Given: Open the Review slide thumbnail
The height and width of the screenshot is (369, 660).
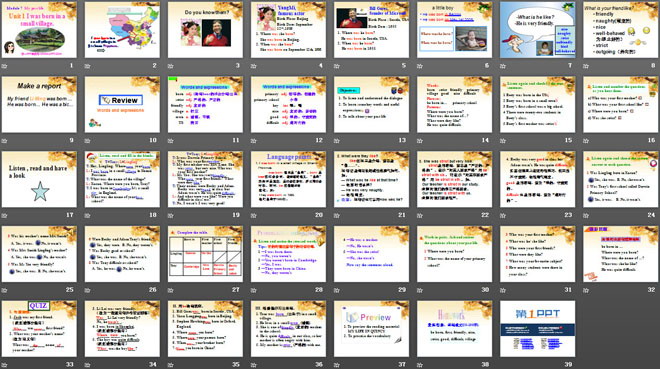Looking at the screenshot, I should pos(122,104).
